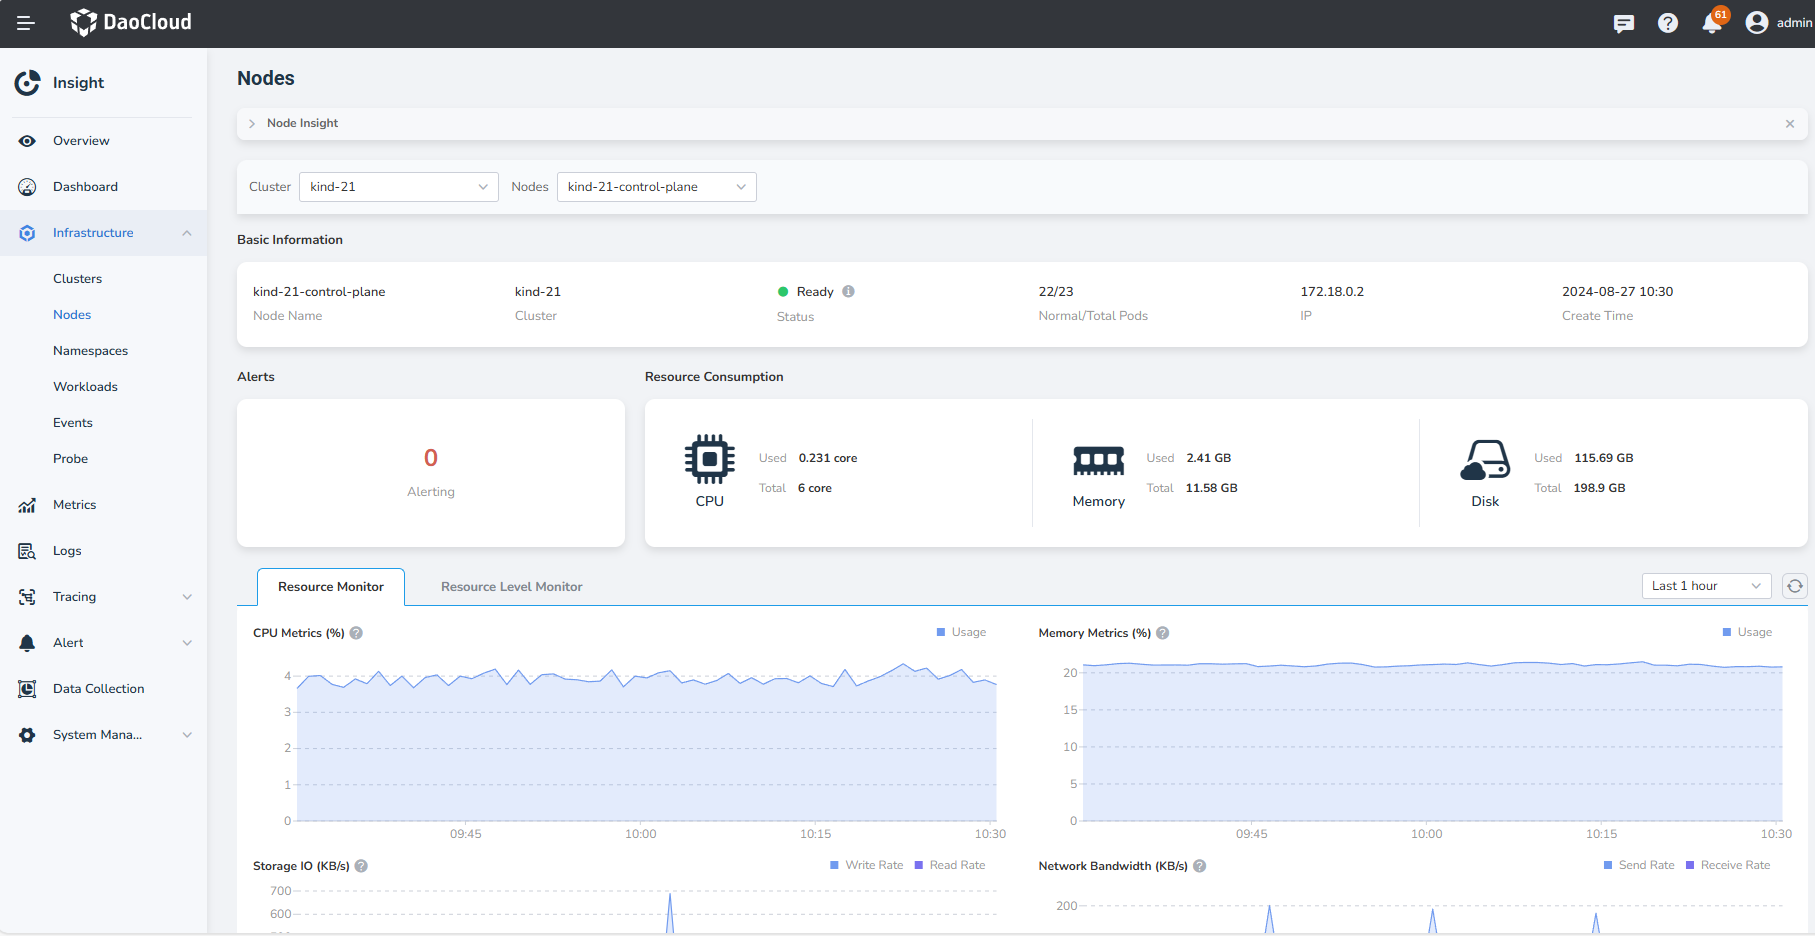The image size is (1815, 936).
Task: Click the Node Insight breadcrumb
Action: click(x=303, y=123)
